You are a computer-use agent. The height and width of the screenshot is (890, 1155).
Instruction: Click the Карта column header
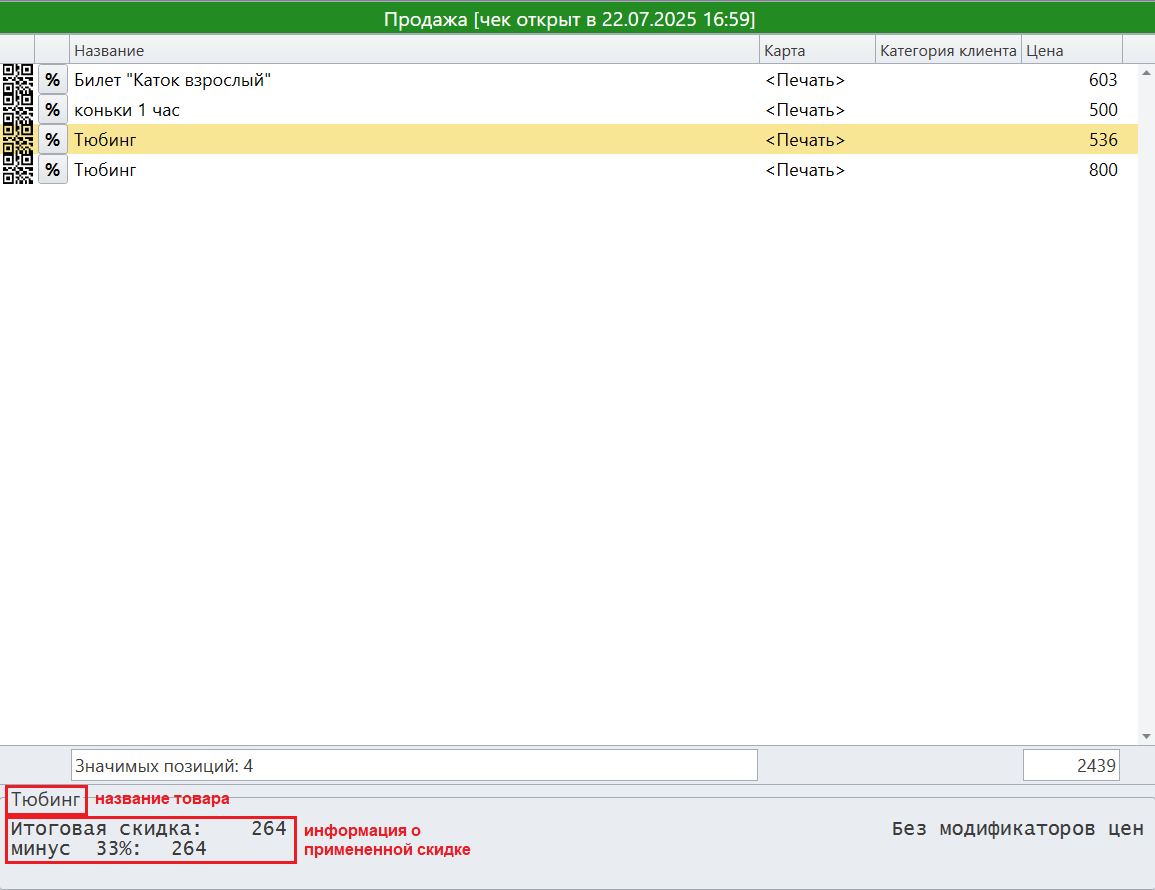pyautogui.click(x=817, y=50)
